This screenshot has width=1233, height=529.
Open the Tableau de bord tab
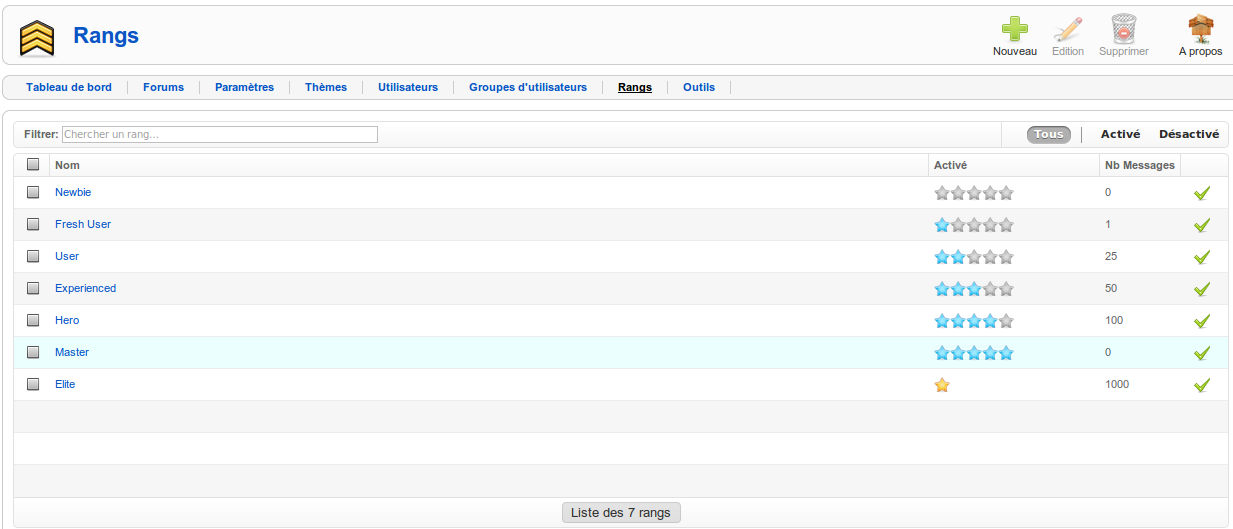click(x=69, y=87)
